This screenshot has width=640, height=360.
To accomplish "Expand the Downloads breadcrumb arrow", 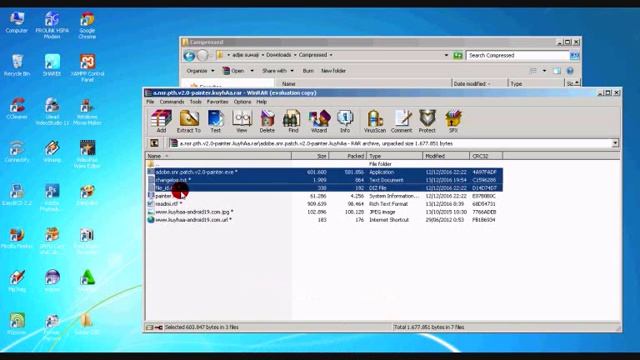I will point(295,55).
